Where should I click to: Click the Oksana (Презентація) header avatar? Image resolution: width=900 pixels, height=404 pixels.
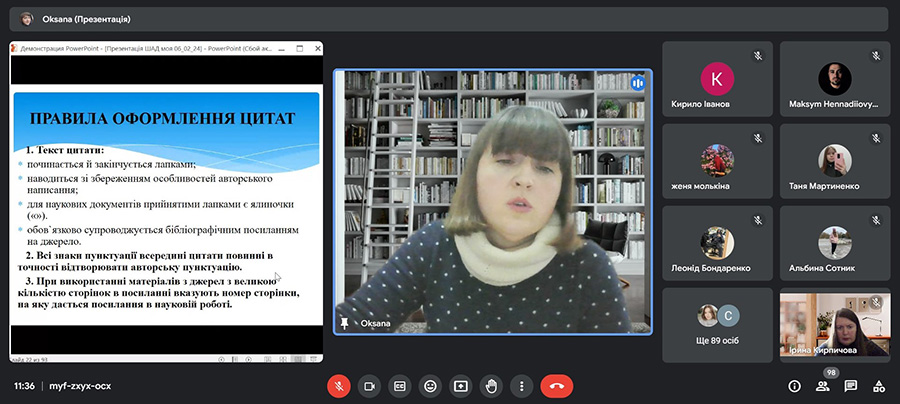[x=26, y=19]
